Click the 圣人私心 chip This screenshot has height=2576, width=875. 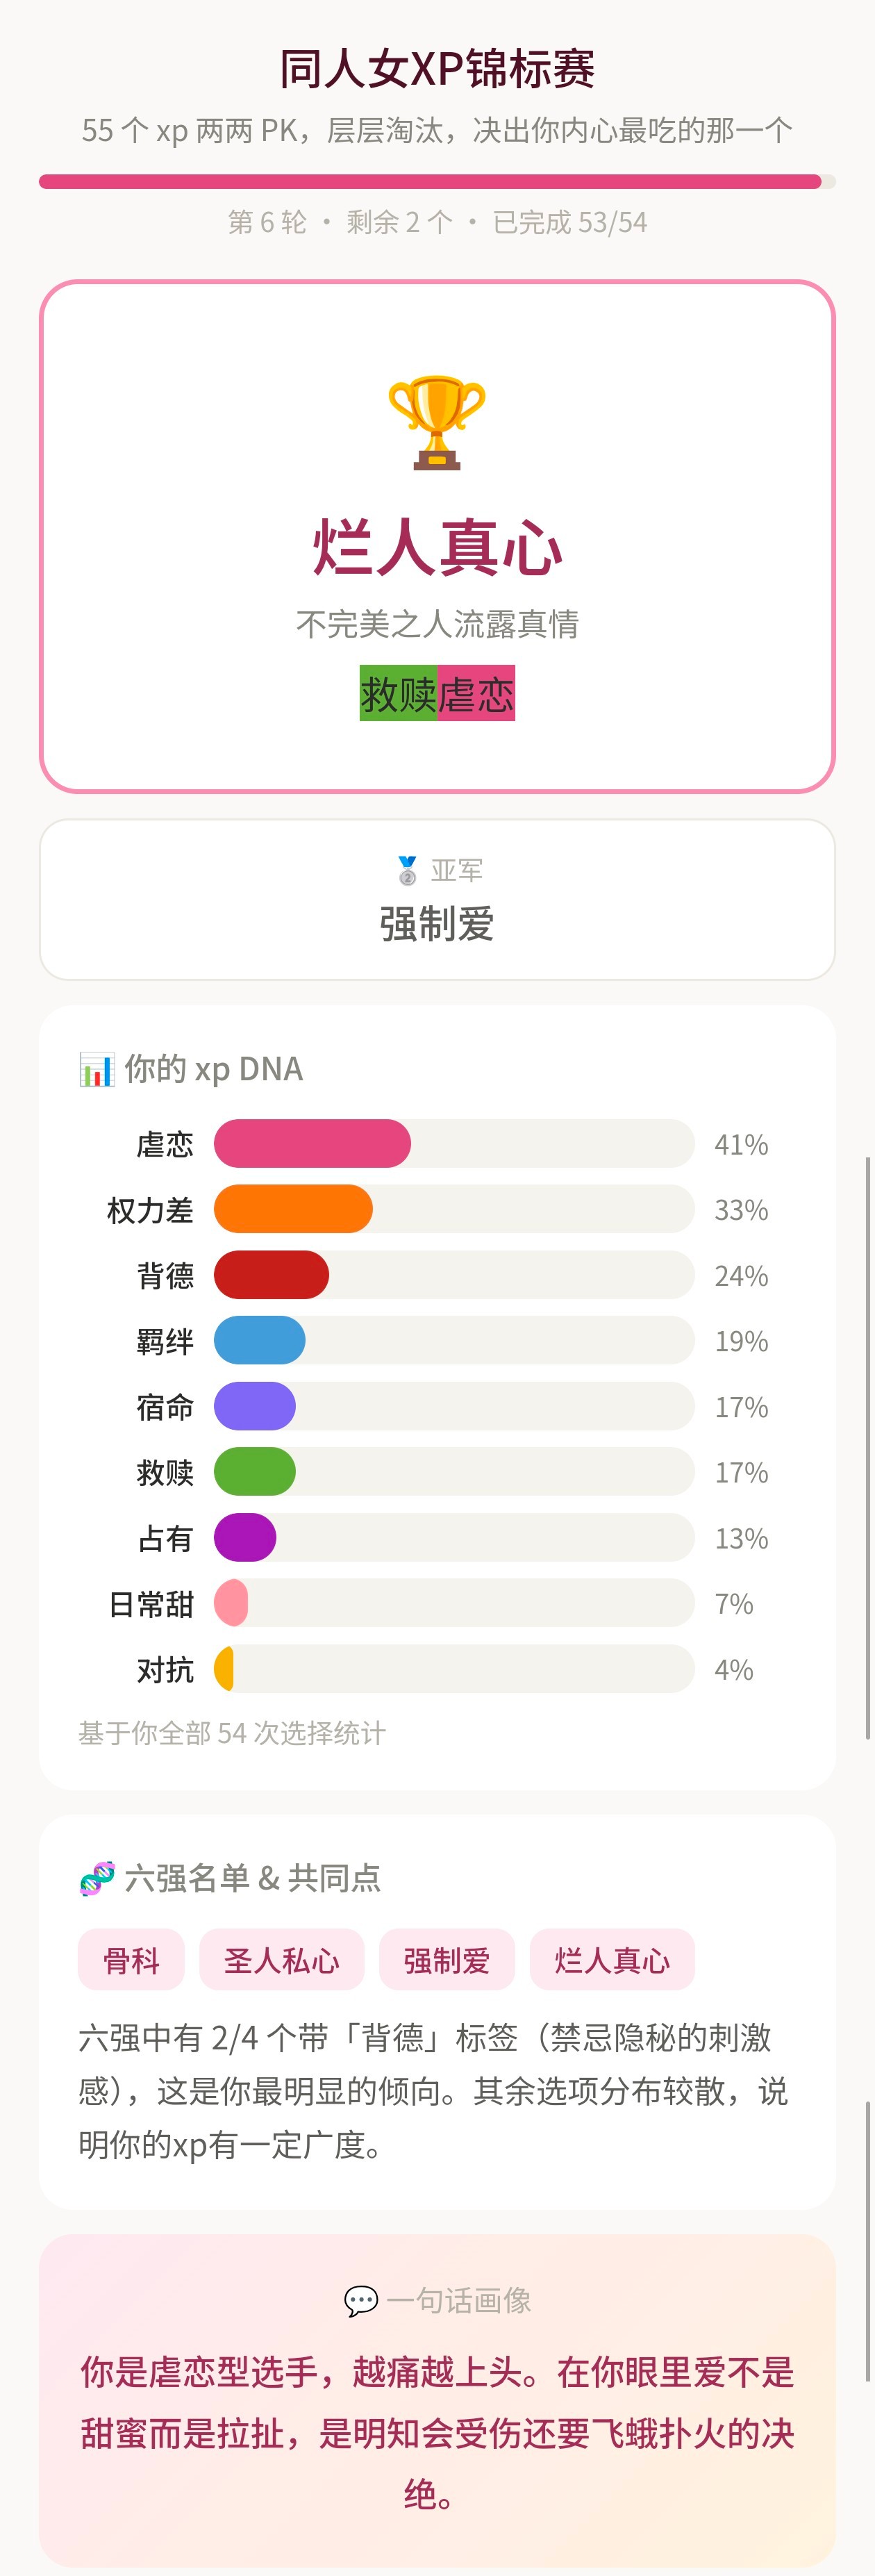(x=282, y=1960)
